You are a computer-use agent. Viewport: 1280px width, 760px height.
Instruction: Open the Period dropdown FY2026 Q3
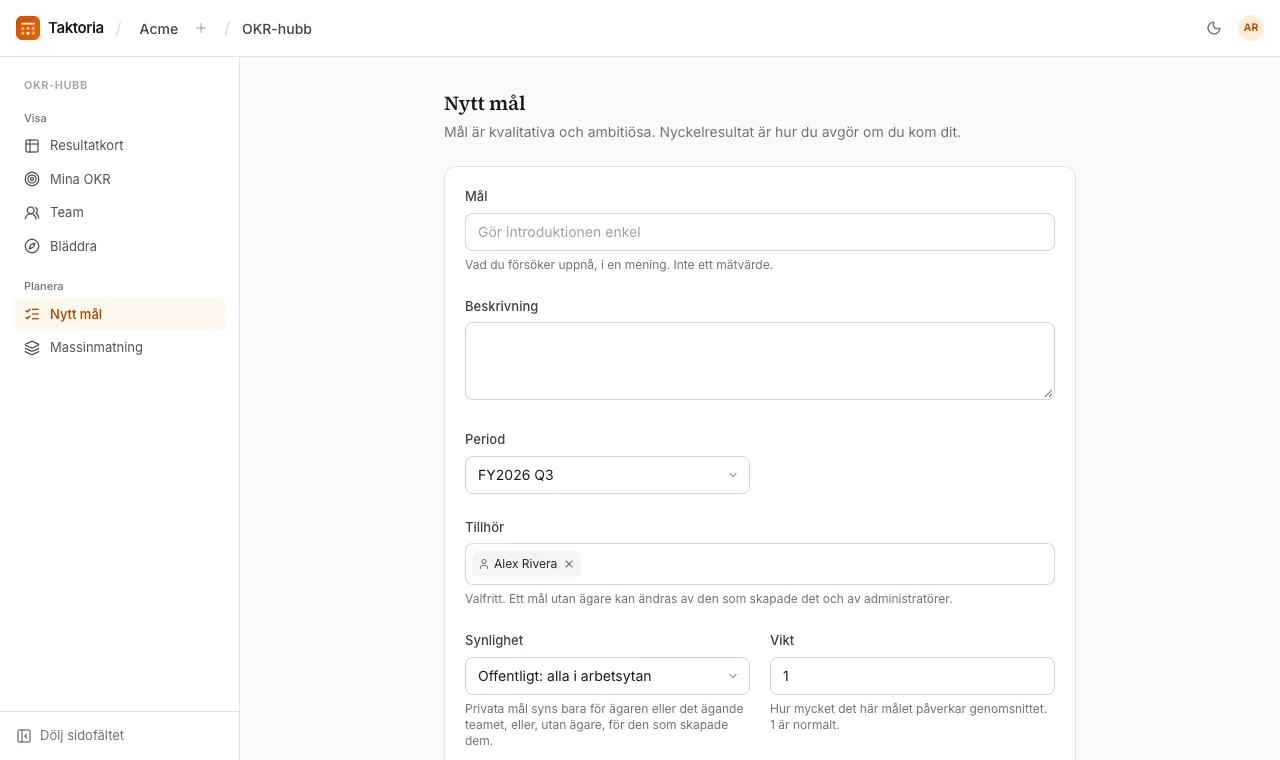607,475
